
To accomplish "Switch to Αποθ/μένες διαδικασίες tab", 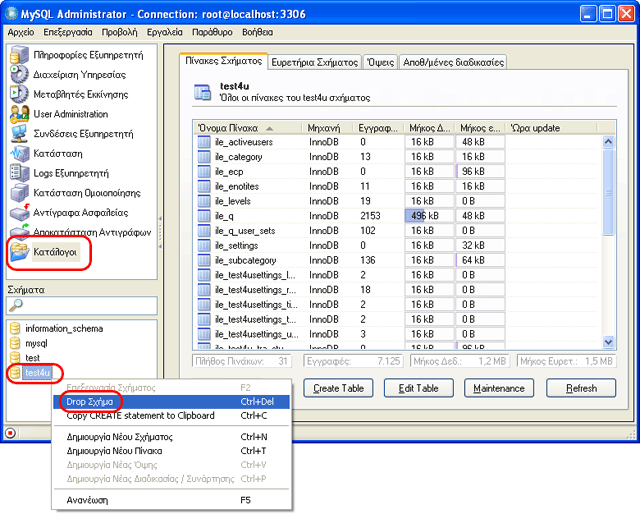I will (x=453, y=62).
